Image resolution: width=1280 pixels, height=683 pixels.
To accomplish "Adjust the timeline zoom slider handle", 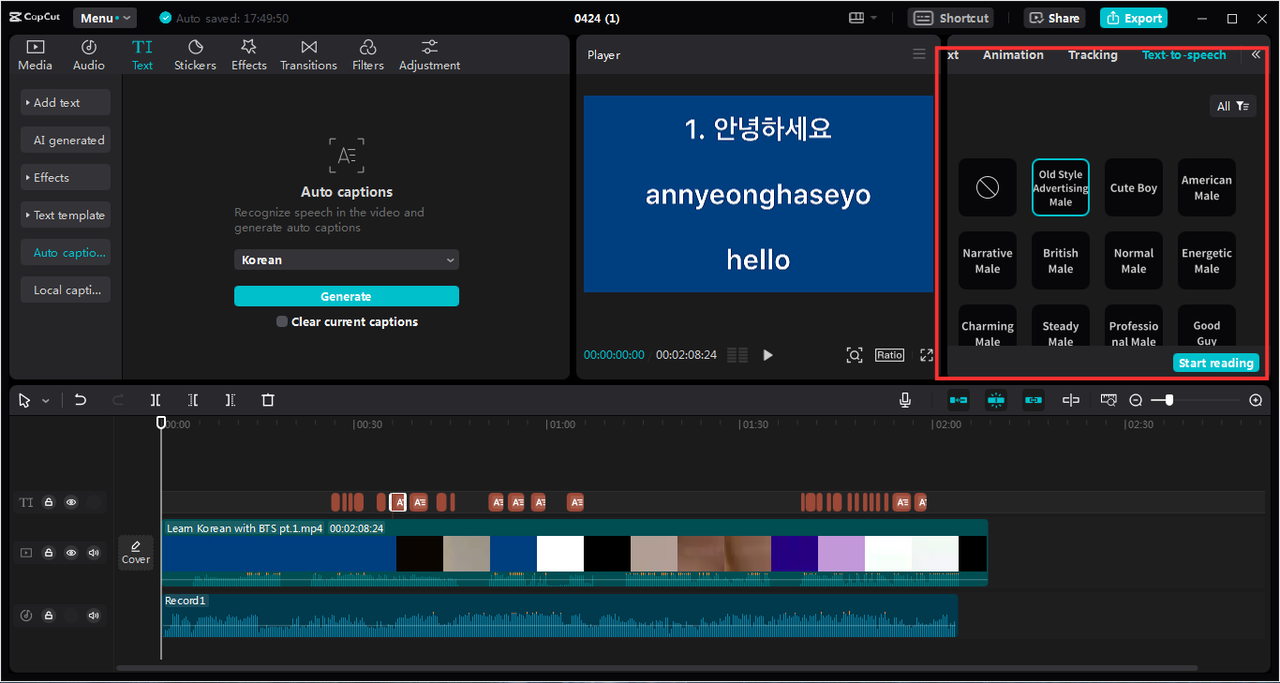I will click(1168, 400).
